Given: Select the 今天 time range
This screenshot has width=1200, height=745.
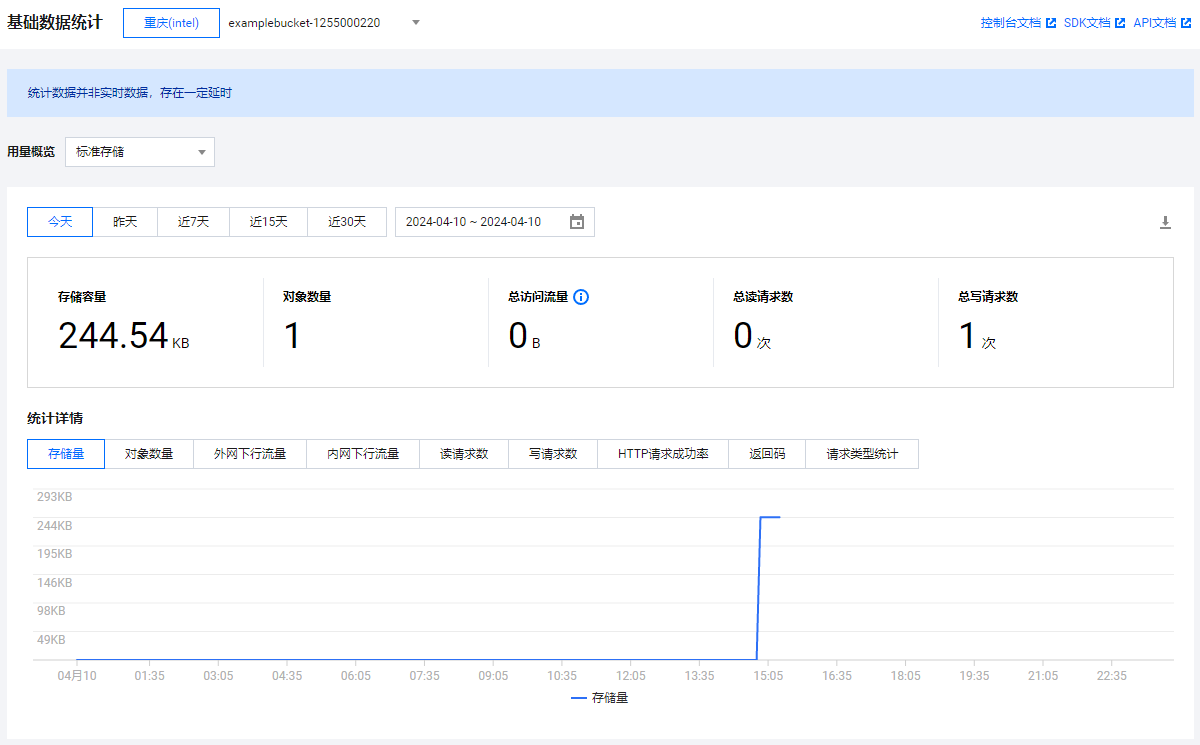Looking at the screenshot, I should click(60, 222).
